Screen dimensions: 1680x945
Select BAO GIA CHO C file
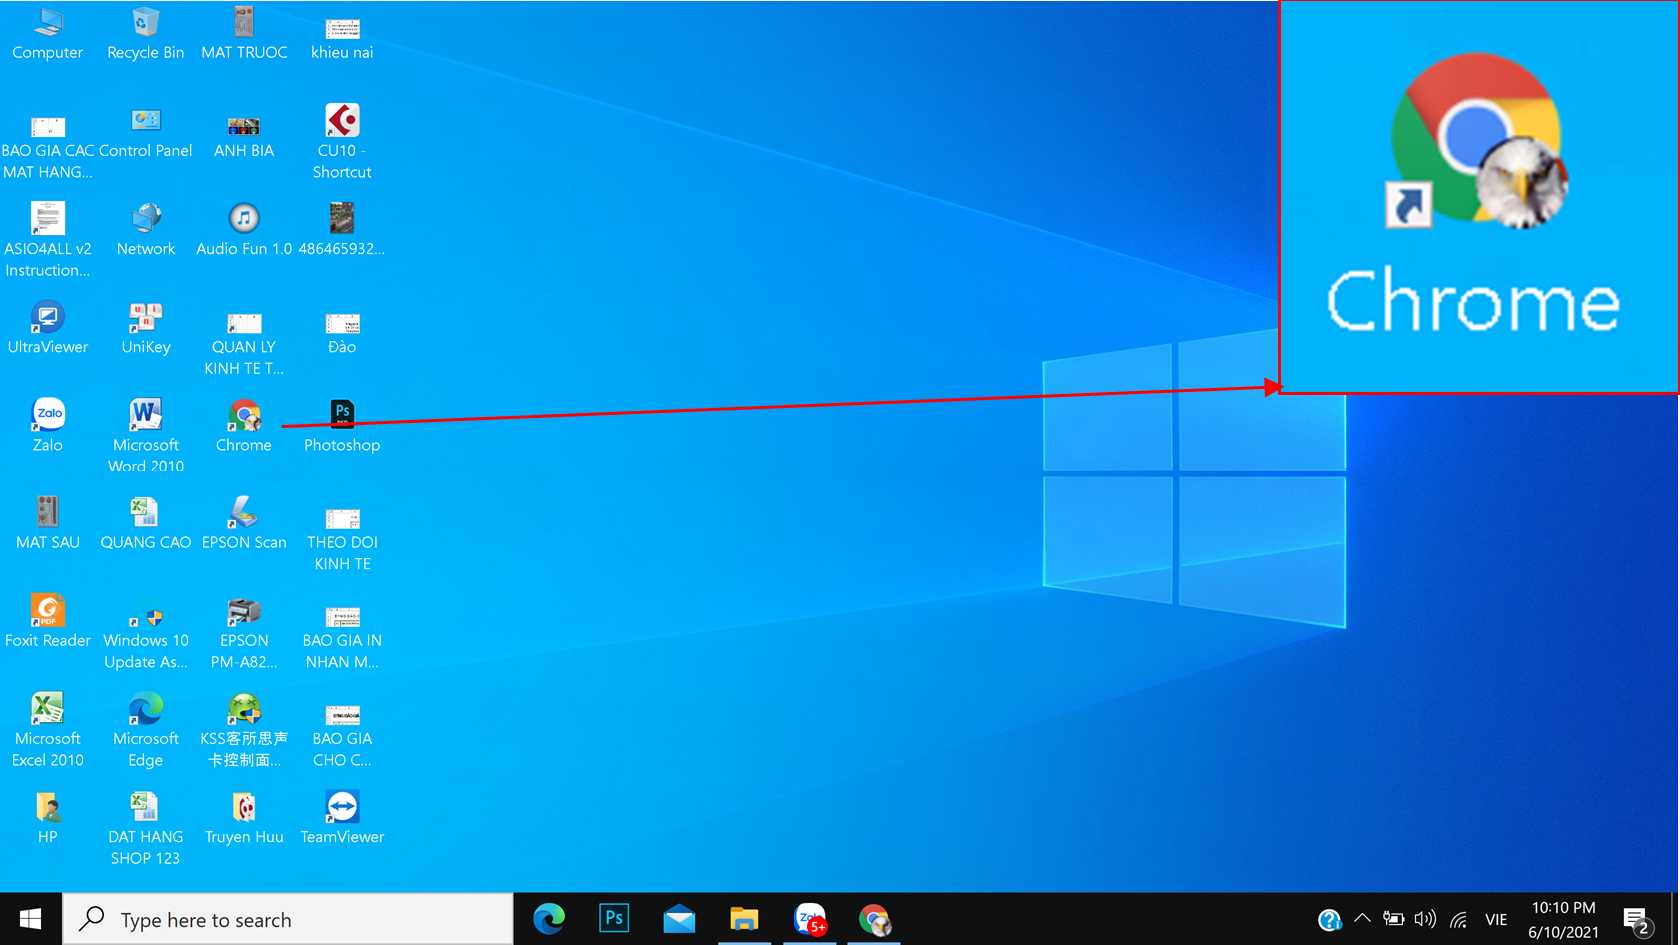coord(342,736)
